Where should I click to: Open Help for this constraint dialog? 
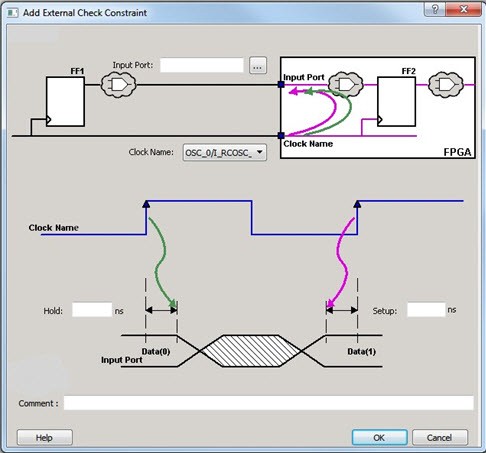click(45, 437)
